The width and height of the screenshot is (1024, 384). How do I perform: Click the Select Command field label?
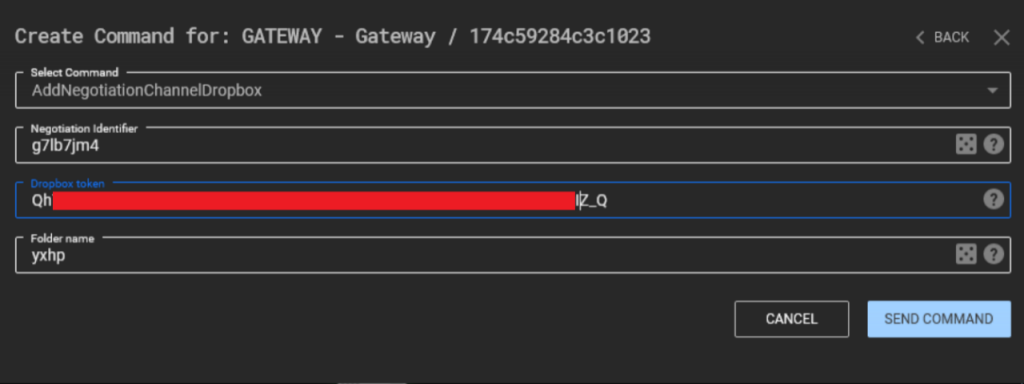[74, 72]
